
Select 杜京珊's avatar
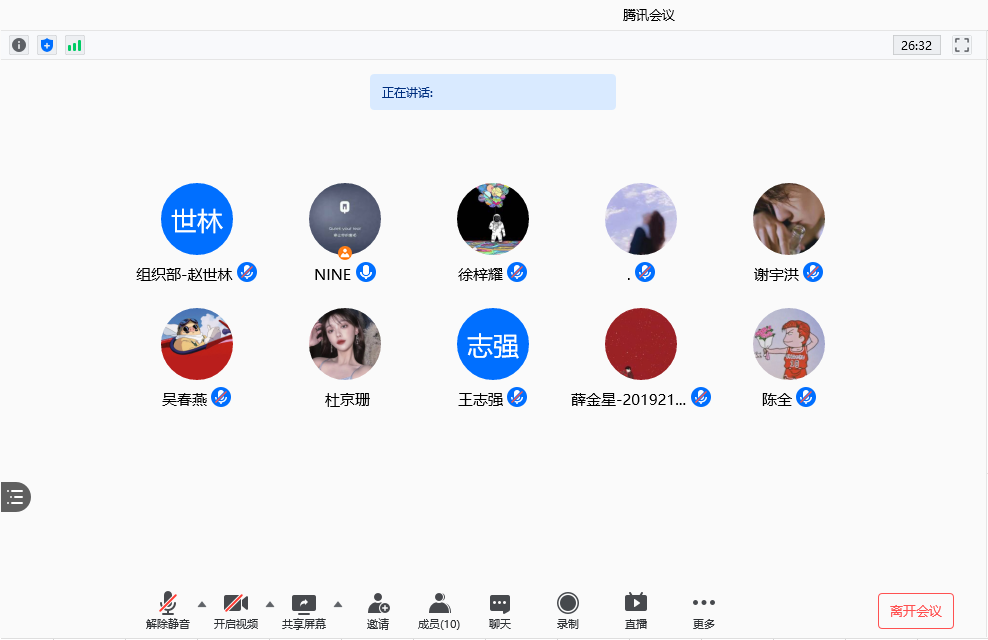tap(345, 344)
